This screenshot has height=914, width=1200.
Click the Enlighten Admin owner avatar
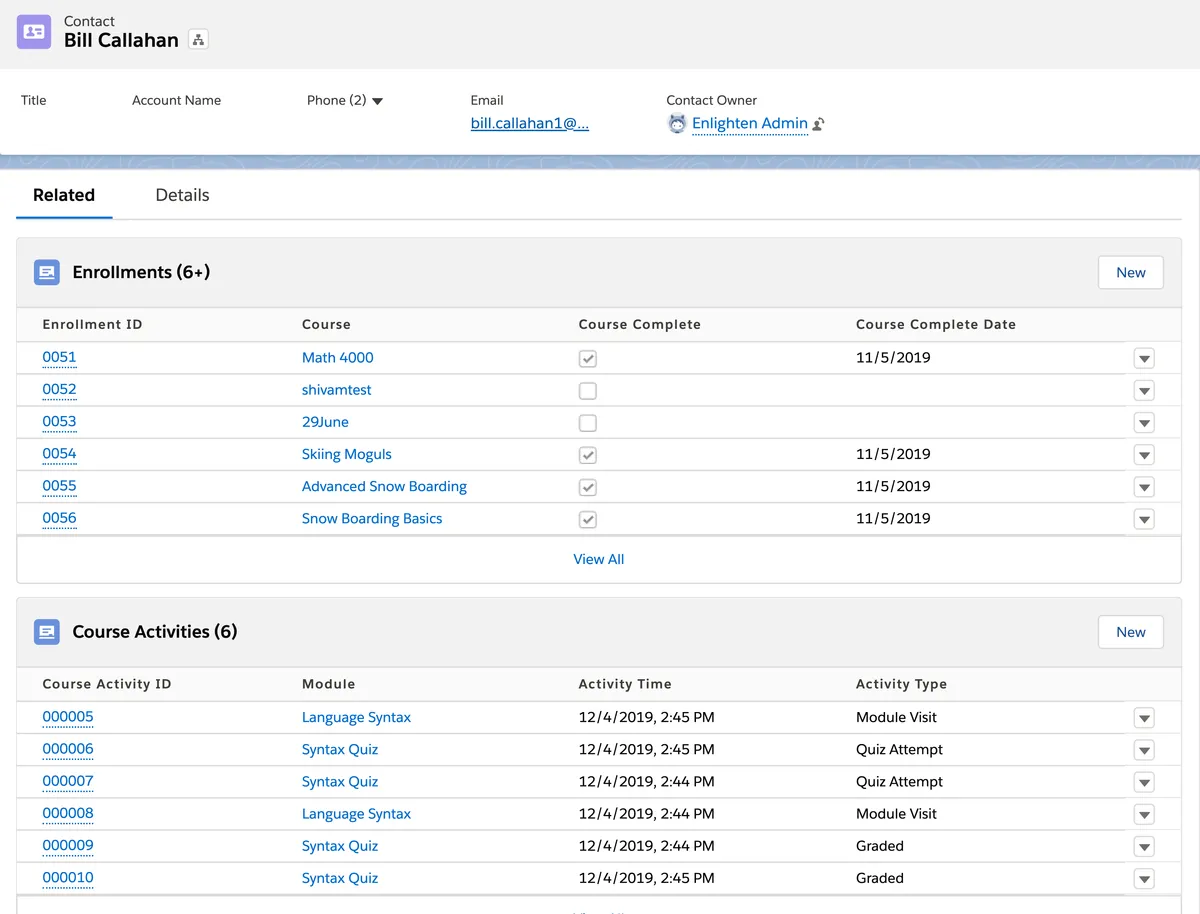pyautogui.click(x=677, y=124)
